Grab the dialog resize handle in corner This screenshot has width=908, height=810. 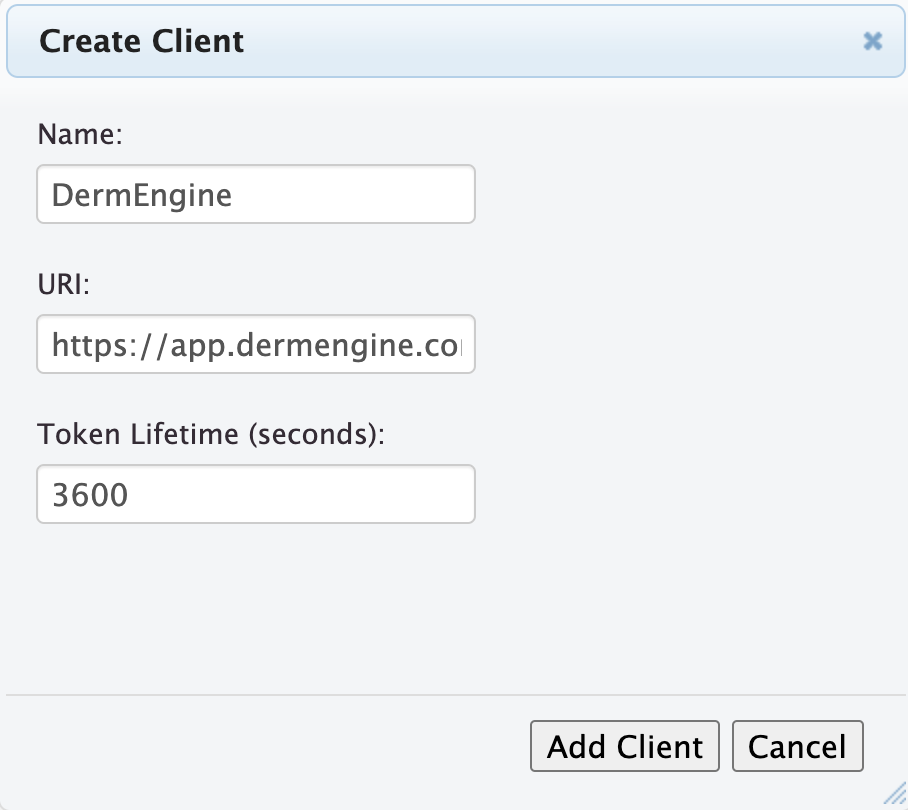(x=895, y=797)
